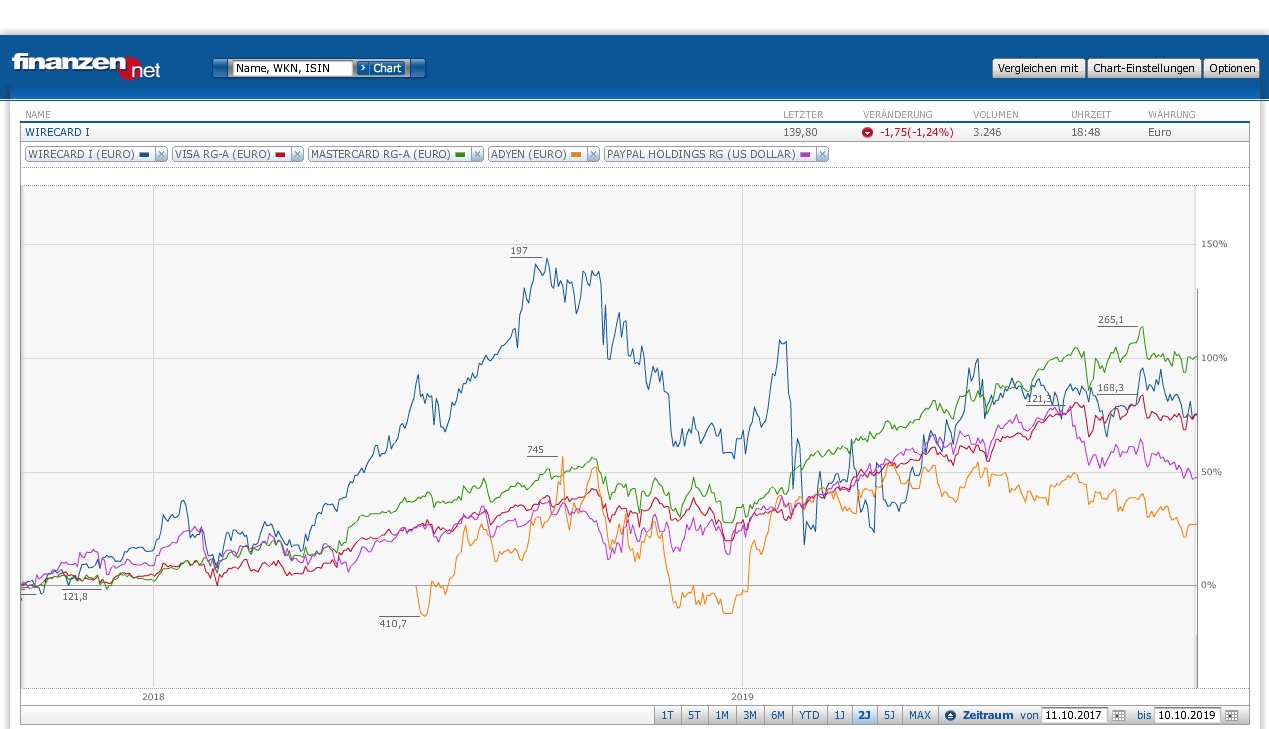Click the 265,1 price label on the chart
Image resolution: width=1269 pixels, height=729 pixels.
pos(1111,320)
